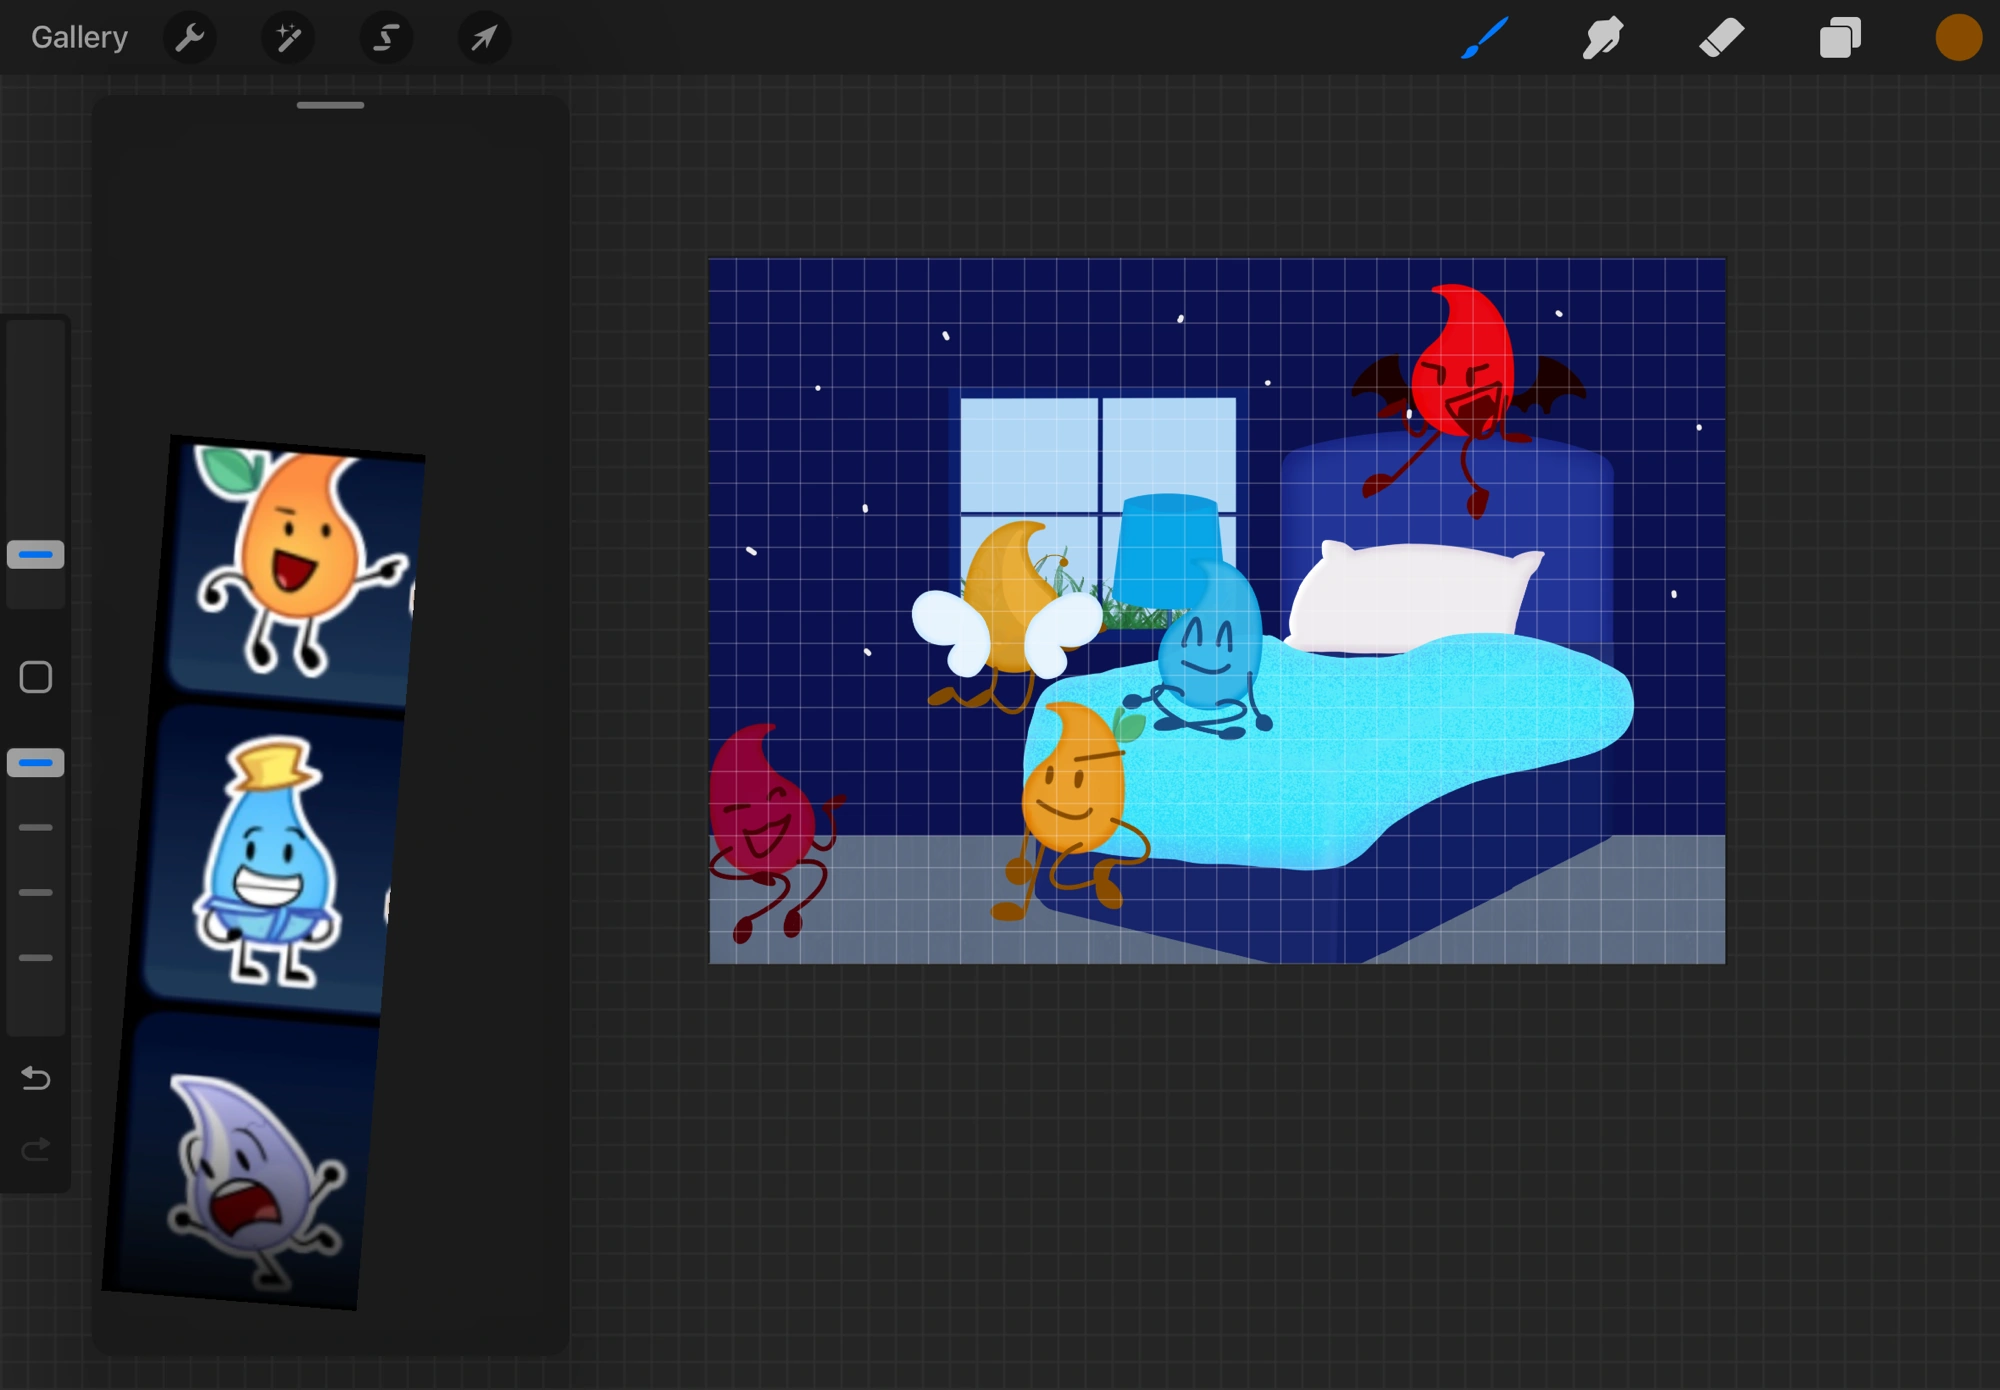Switch to the Eraser tool
2000x1390 pixels.
(1720, 37)
